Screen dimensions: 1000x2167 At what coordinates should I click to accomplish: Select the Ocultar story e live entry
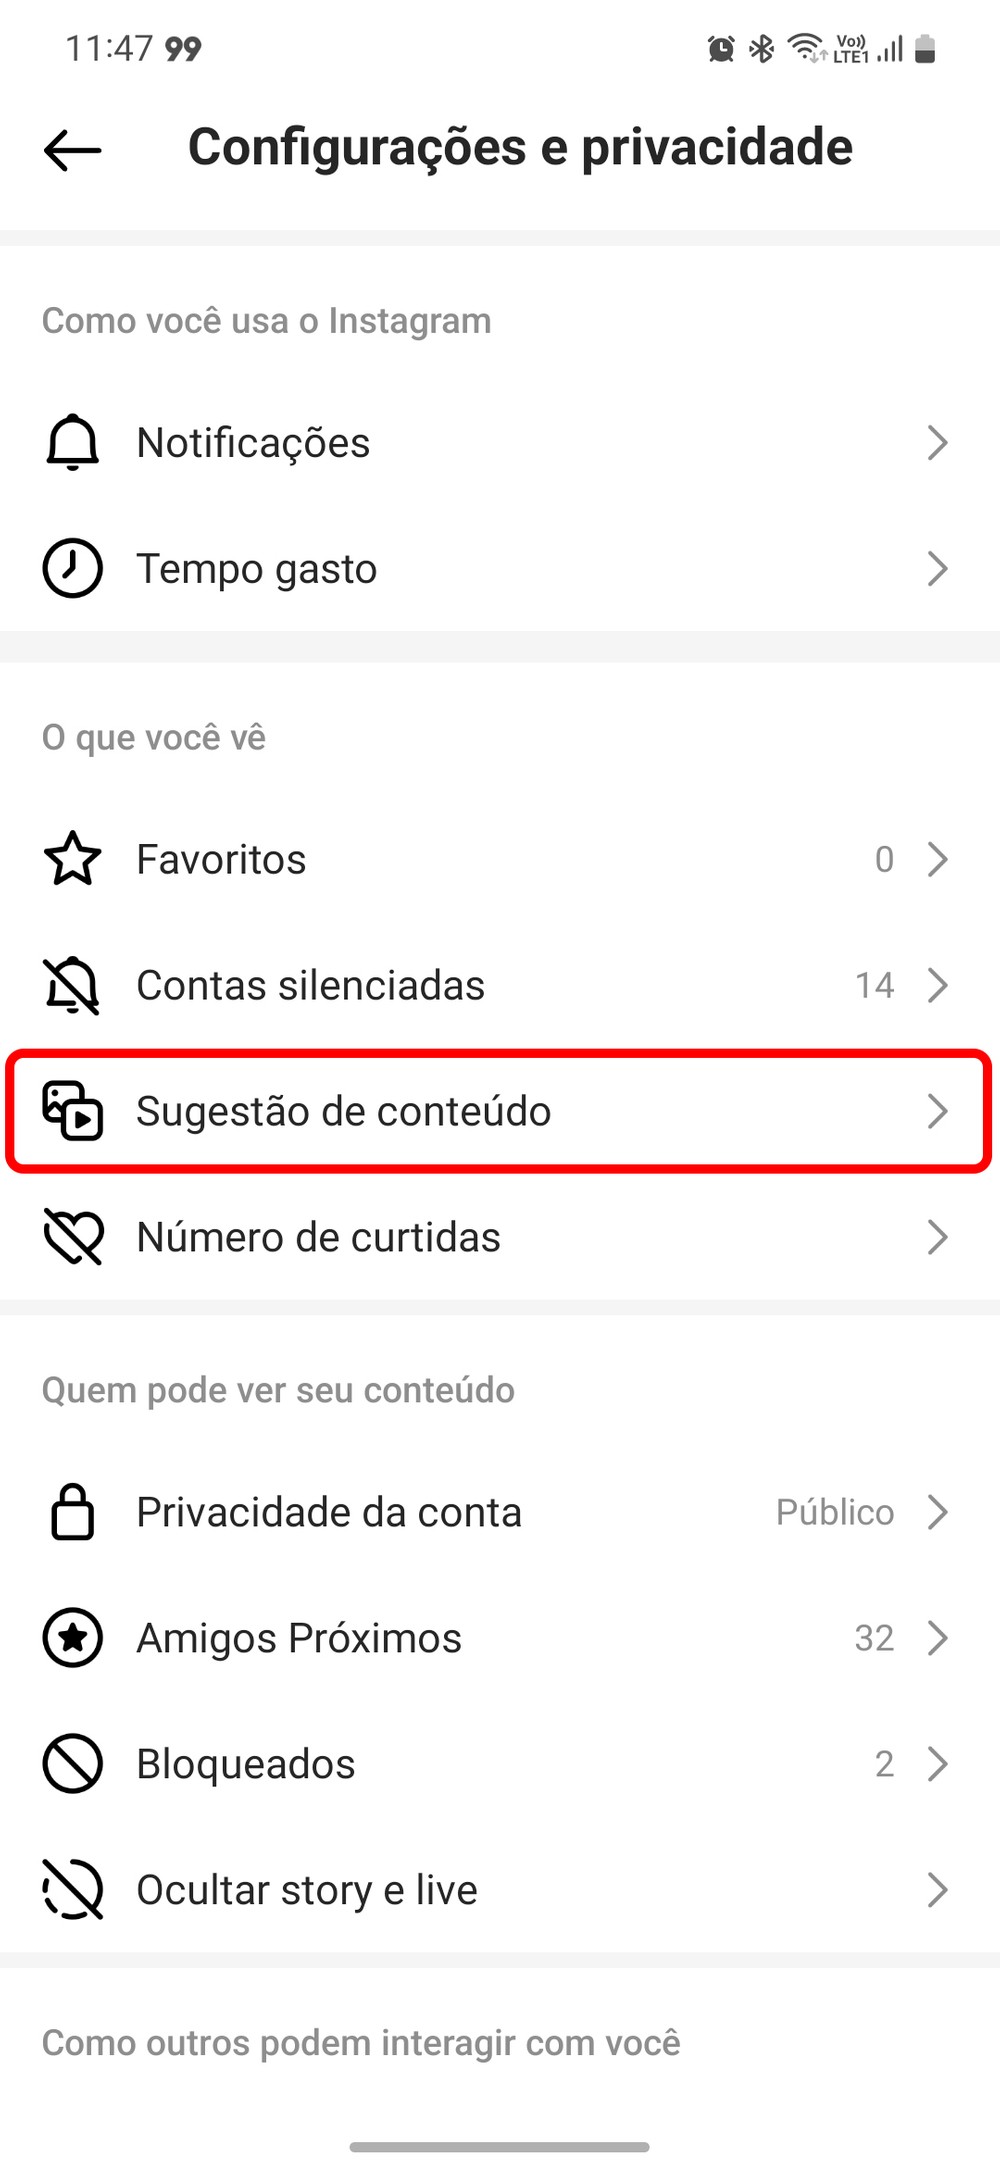(306, 1890)
